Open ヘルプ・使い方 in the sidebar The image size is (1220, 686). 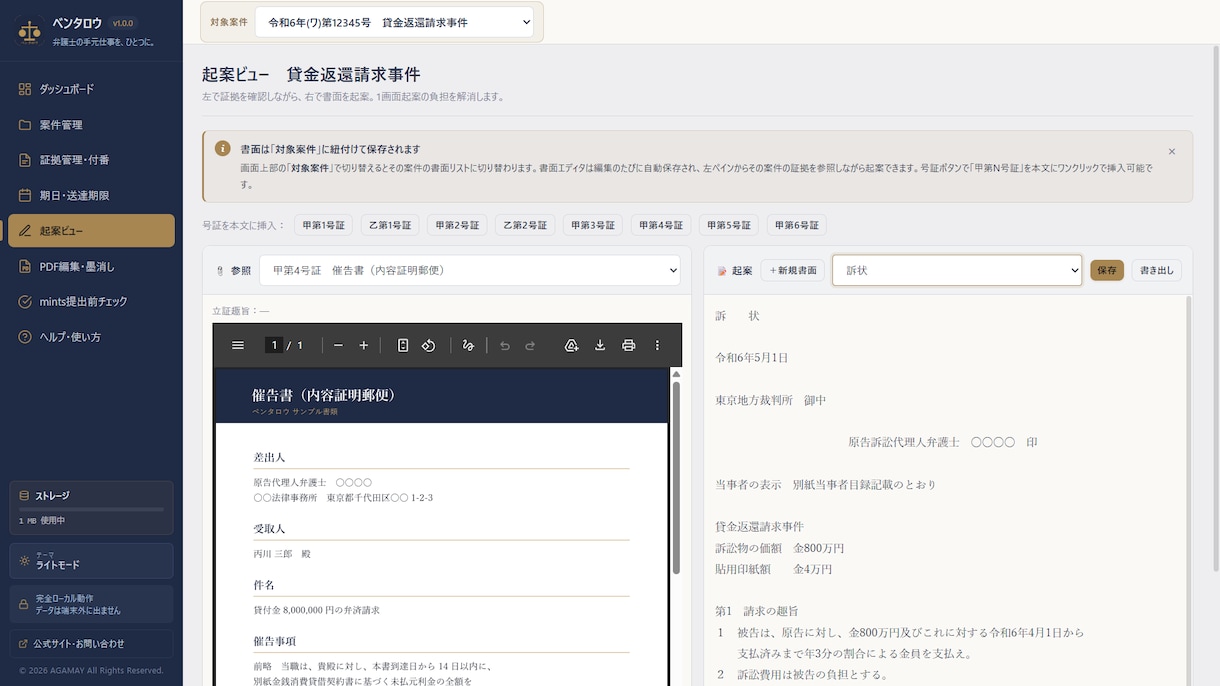(91, 337)
